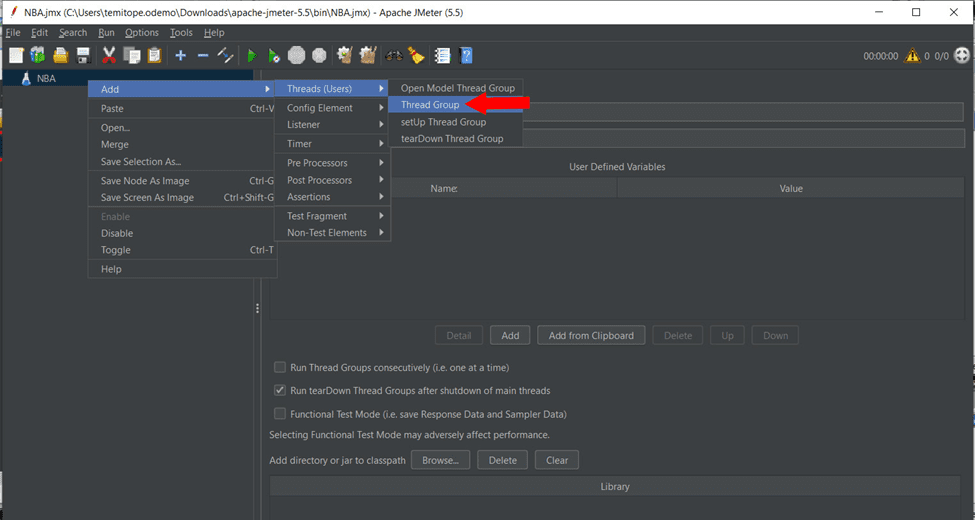
Task: Select the NBA test plan node
Action: coord(46,78)
